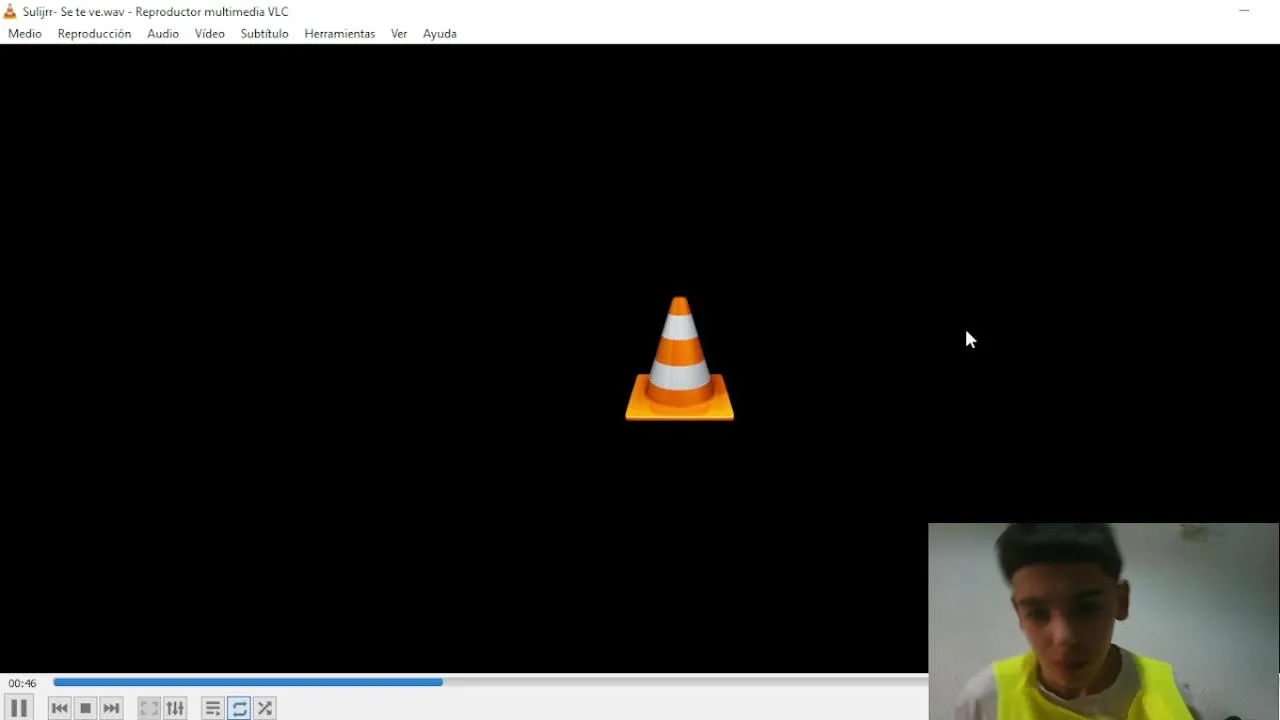Stop playback with the stop button
Viewport: 1280px width, 720px height.
tap(86, 708)
